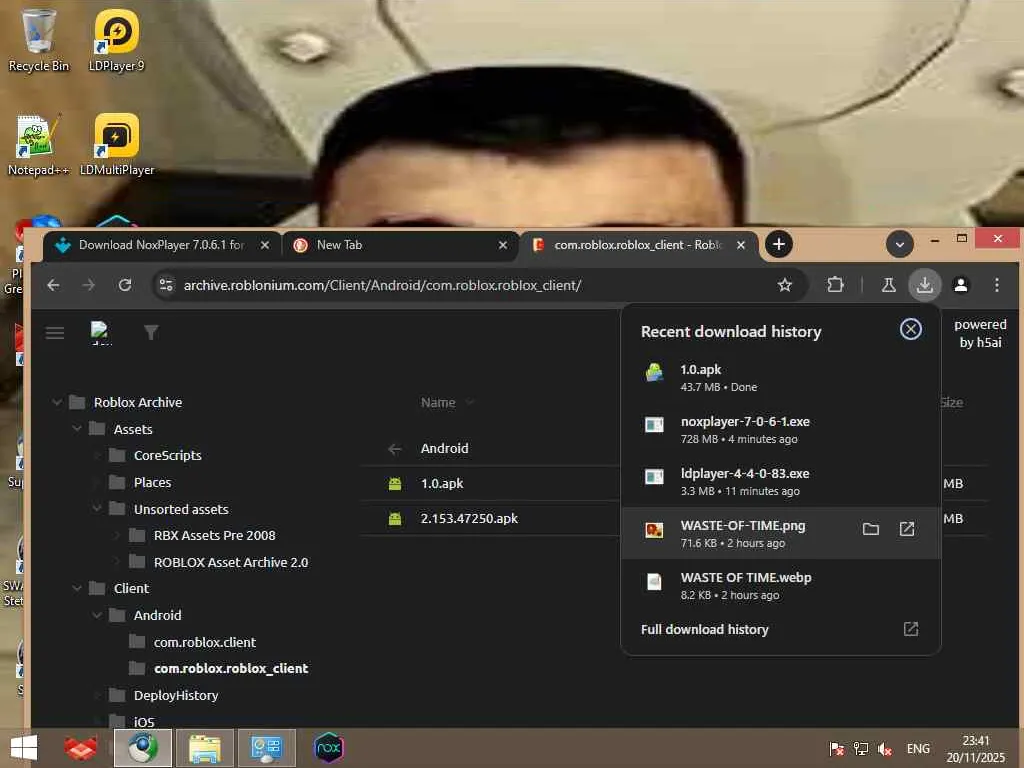This screenshot has height=768, width=1024.
Task: Sort by the Name column header
Action: click(x=438, y=403)
